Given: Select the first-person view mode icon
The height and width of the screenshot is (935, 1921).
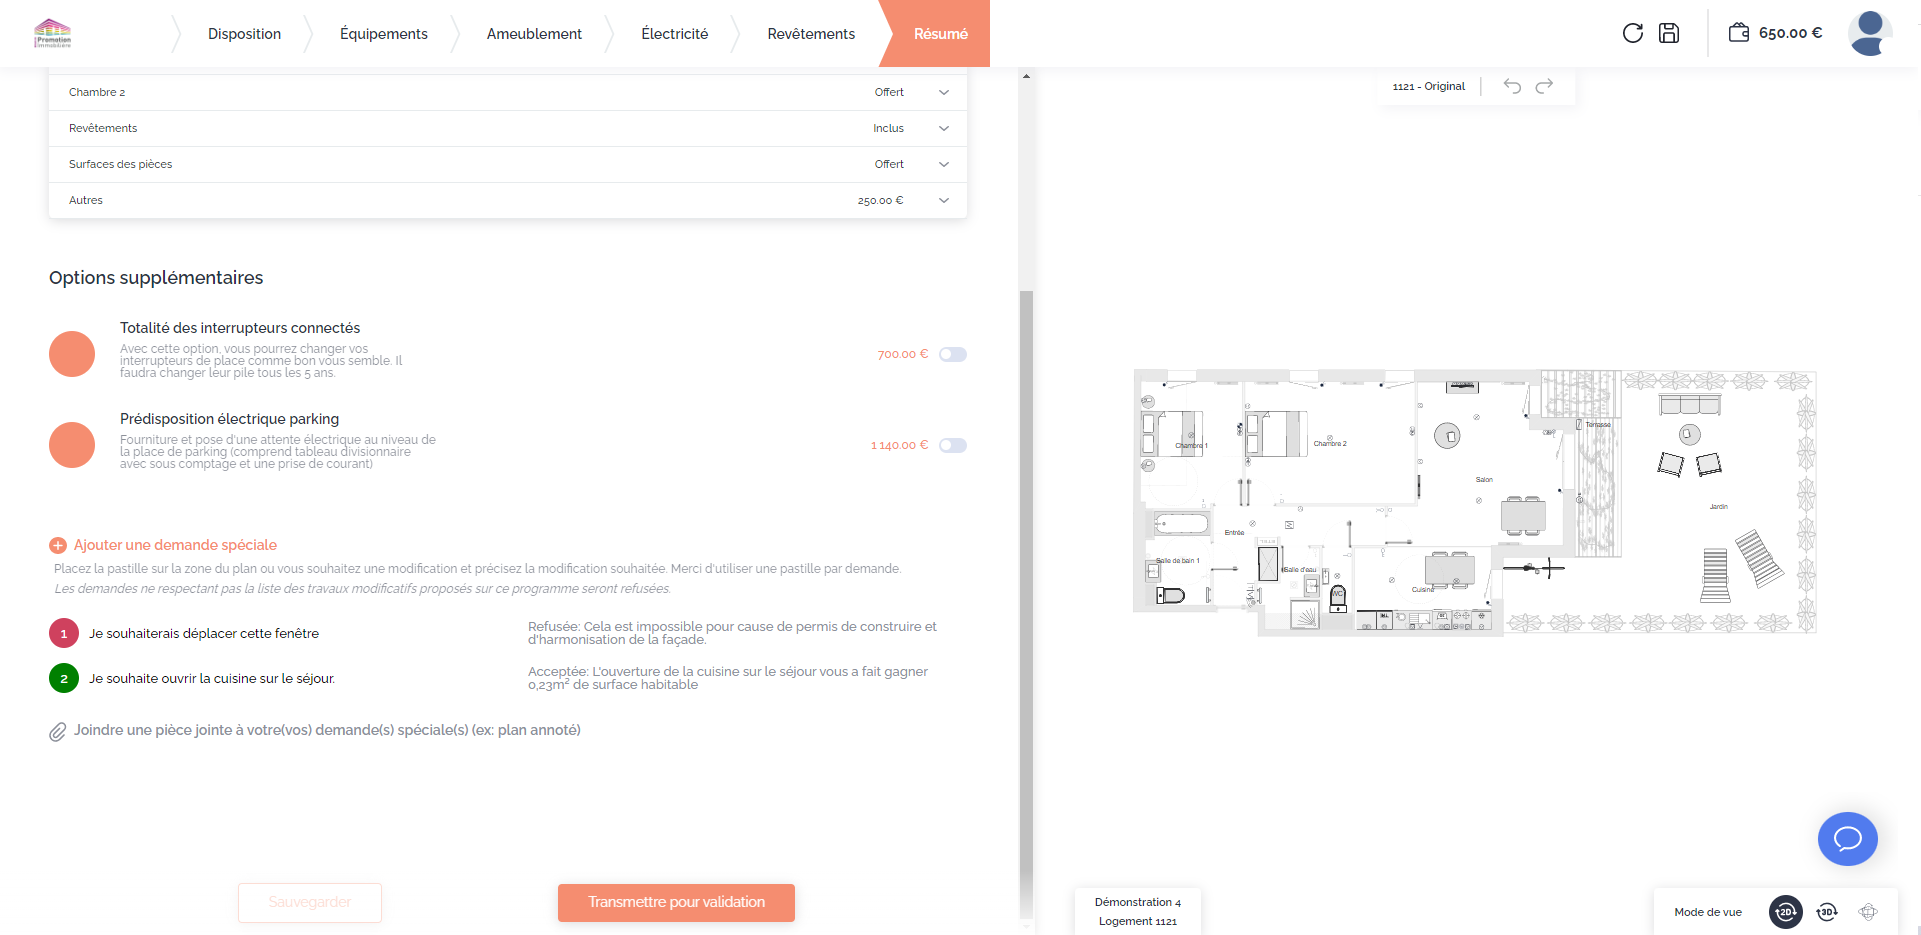Looking at the screenshot, I should coord(1868,912).
